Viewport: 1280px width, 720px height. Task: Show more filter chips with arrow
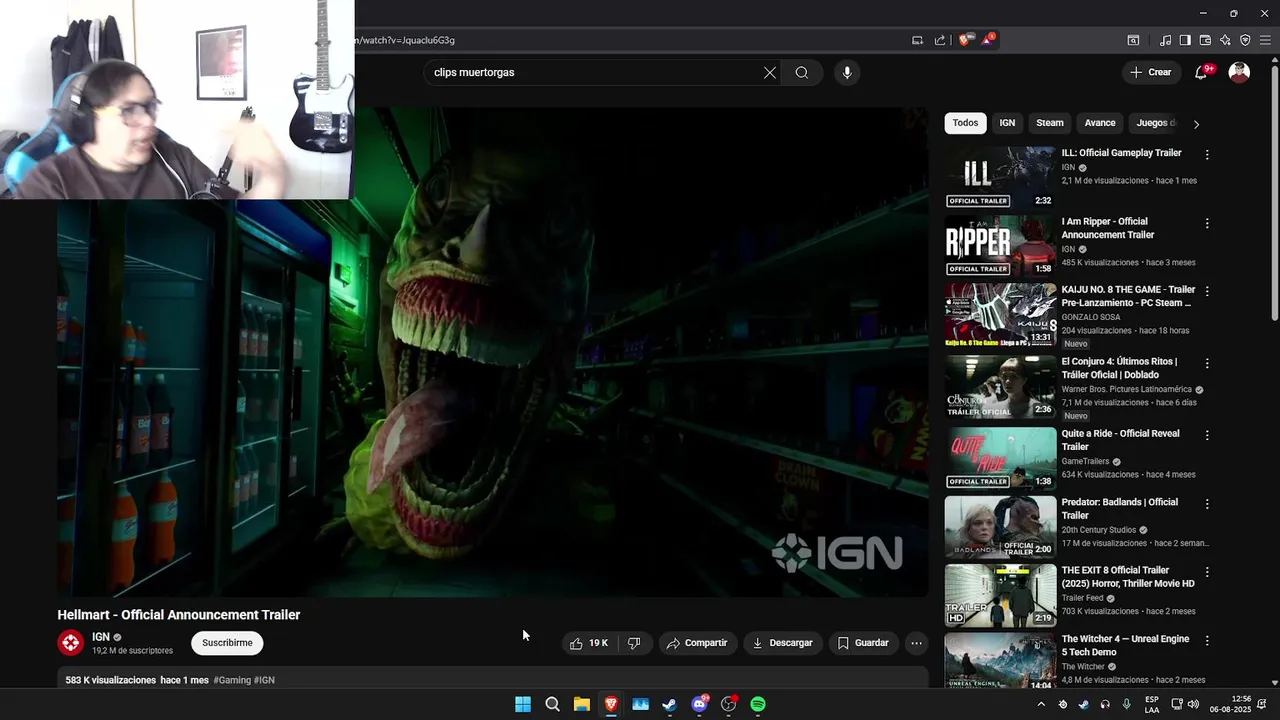click(x=1196, y=124)
